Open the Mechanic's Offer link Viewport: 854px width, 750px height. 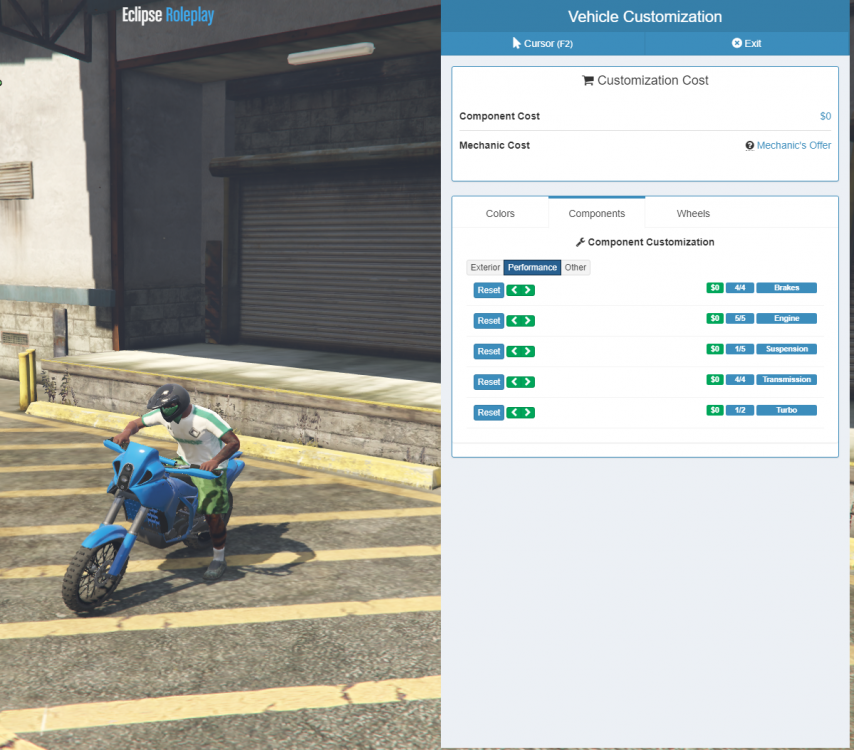[x=794, y=145]
